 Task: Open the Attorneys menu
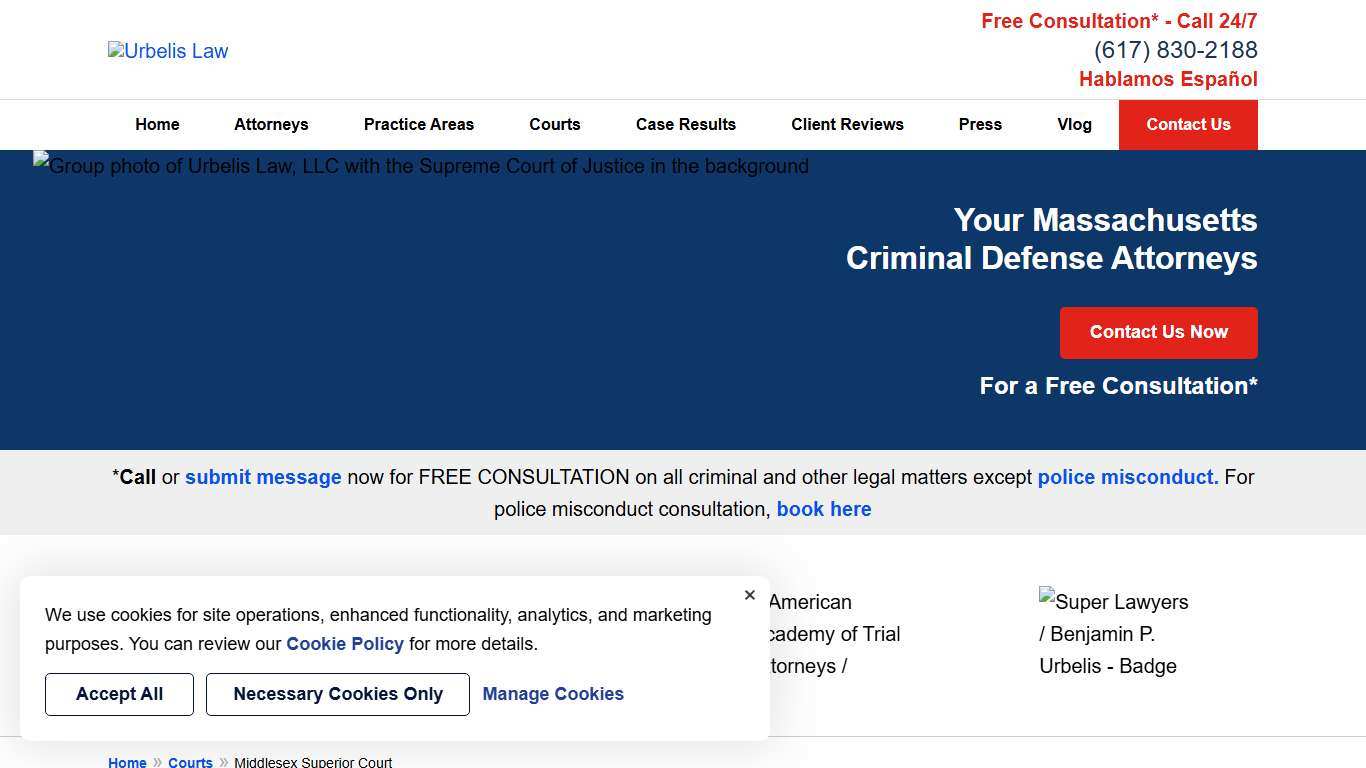(271, 124)
